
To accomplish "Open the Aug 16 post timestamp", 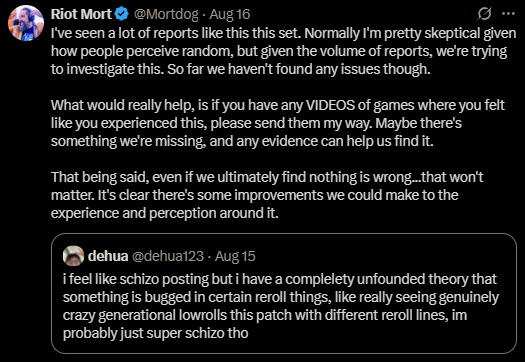I will [230, 14].
